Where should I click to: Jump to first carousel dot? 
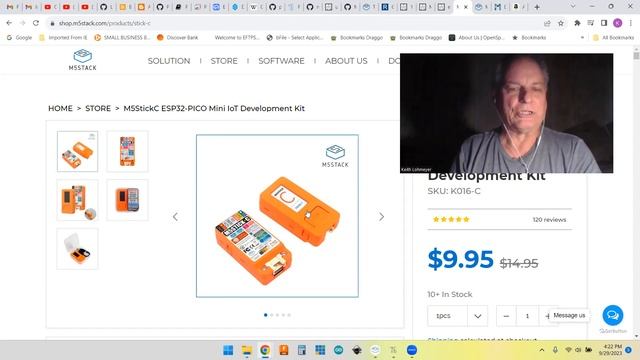coord(266,315)
